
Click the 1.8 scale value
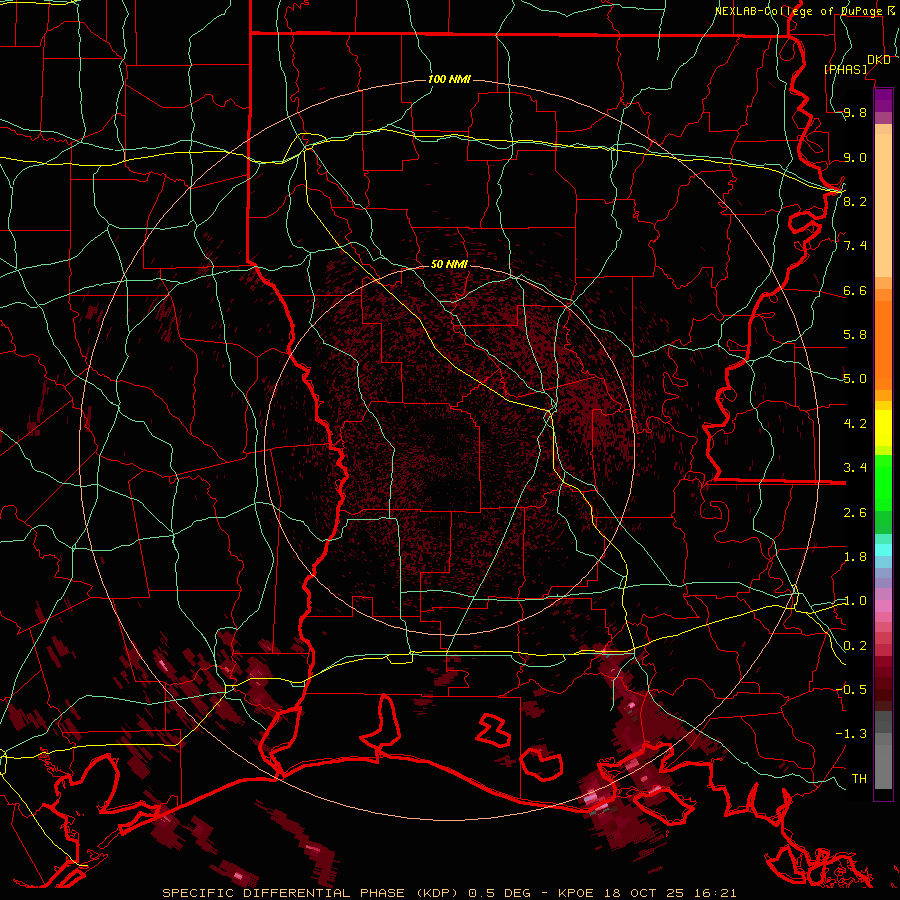point(855,557)
